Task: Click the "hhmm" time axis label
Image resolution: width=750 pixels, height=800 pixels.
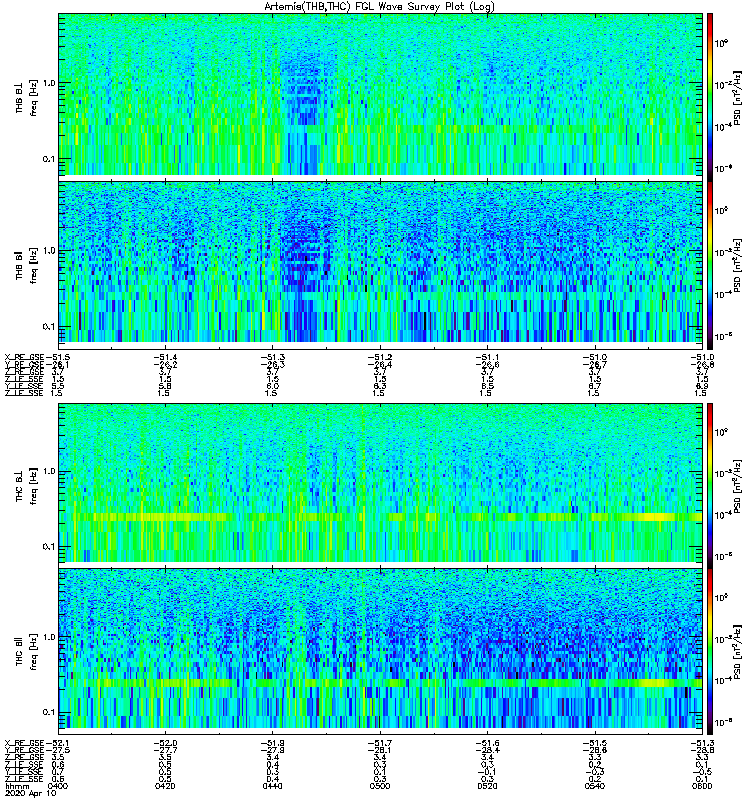Action: click(17, 786)
